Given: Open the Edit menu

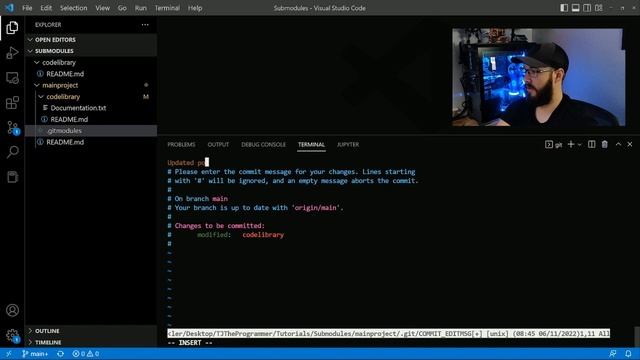Looking at the screenshot, I should coord(46,8).
